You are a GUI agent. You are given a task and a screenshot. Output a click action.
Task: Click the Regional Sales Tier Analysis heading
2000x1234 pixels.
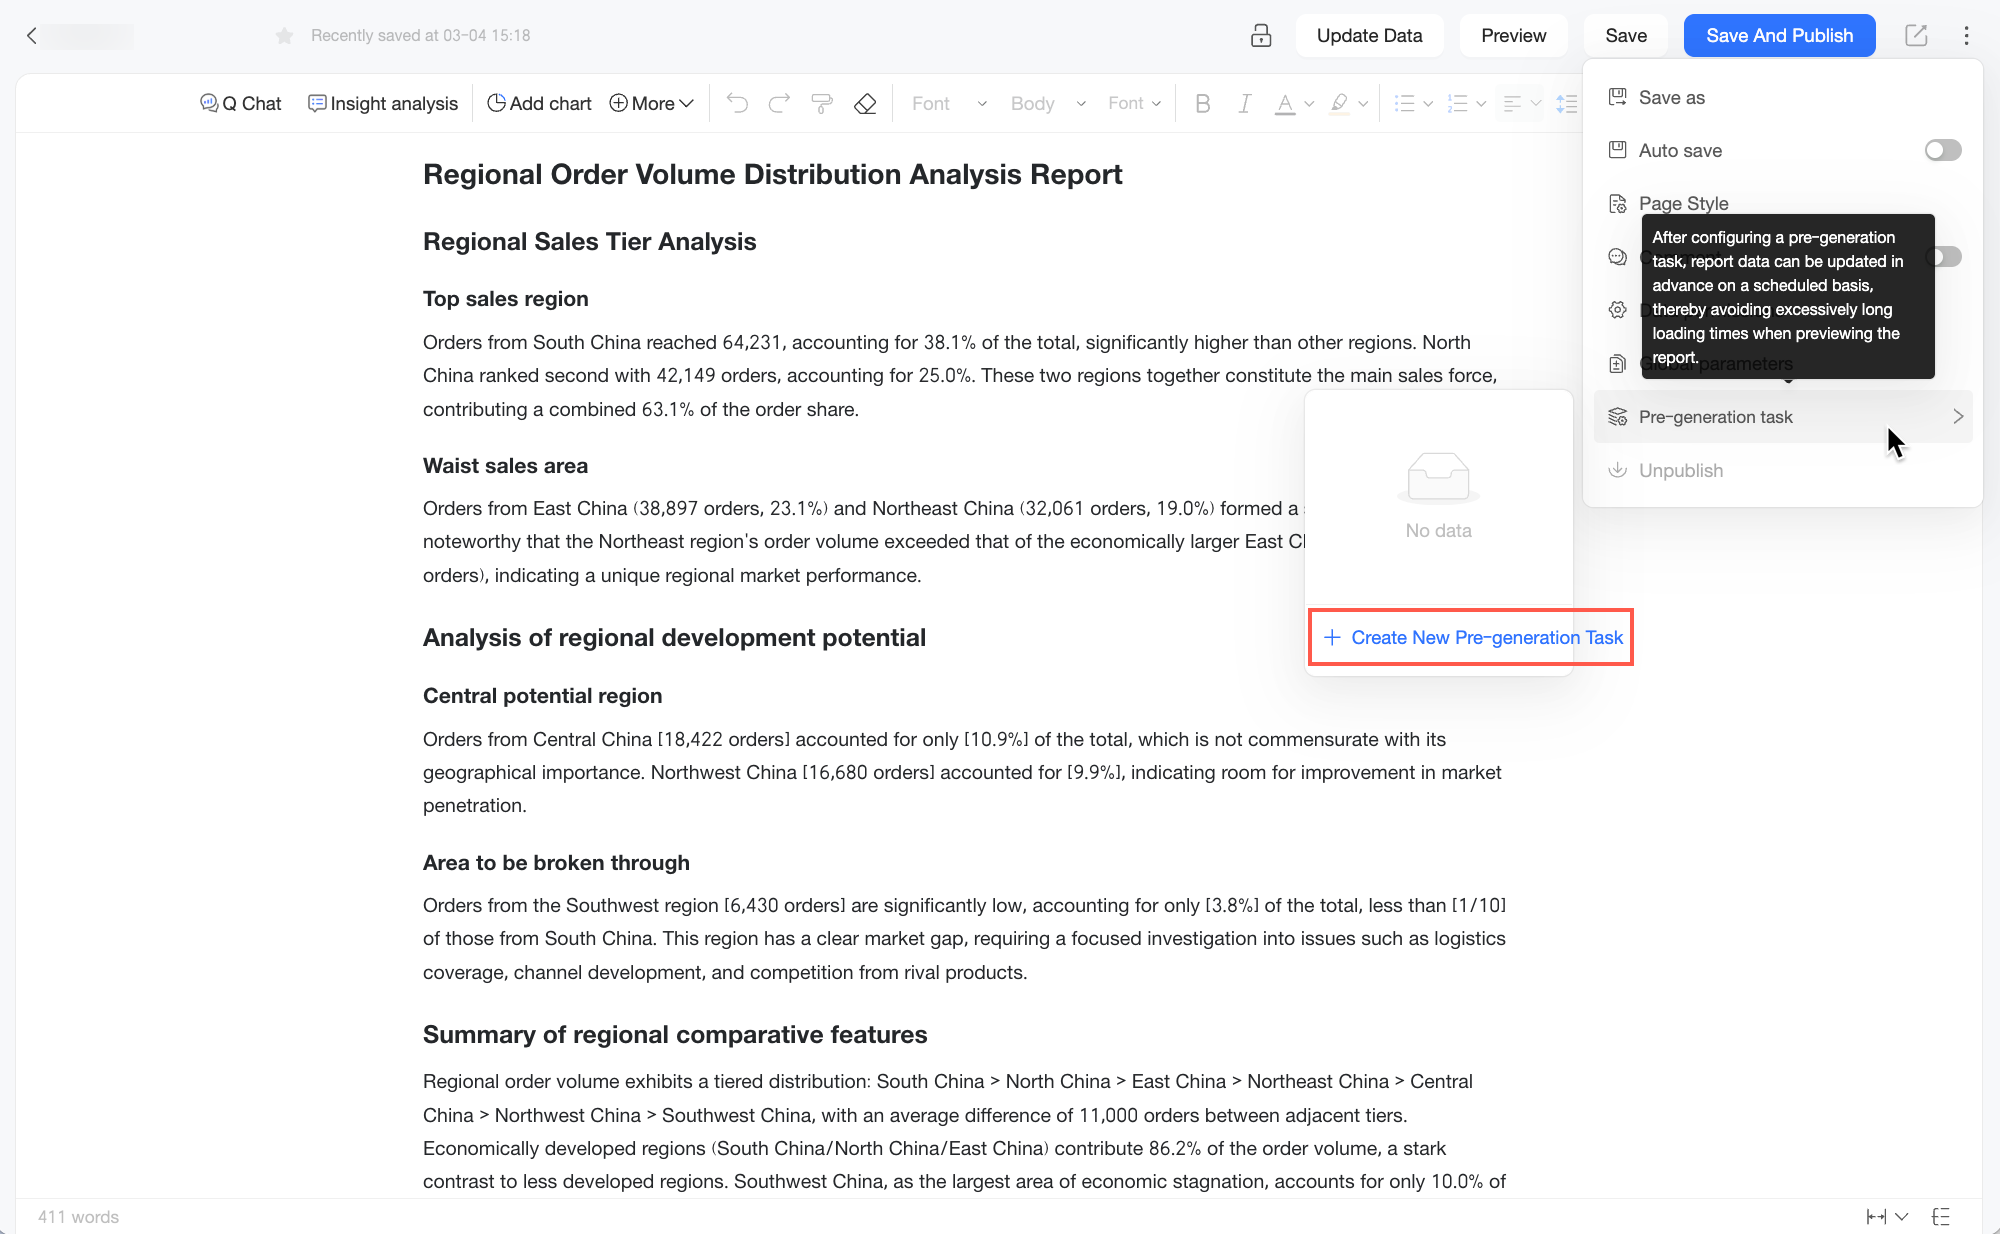(589, 241)
